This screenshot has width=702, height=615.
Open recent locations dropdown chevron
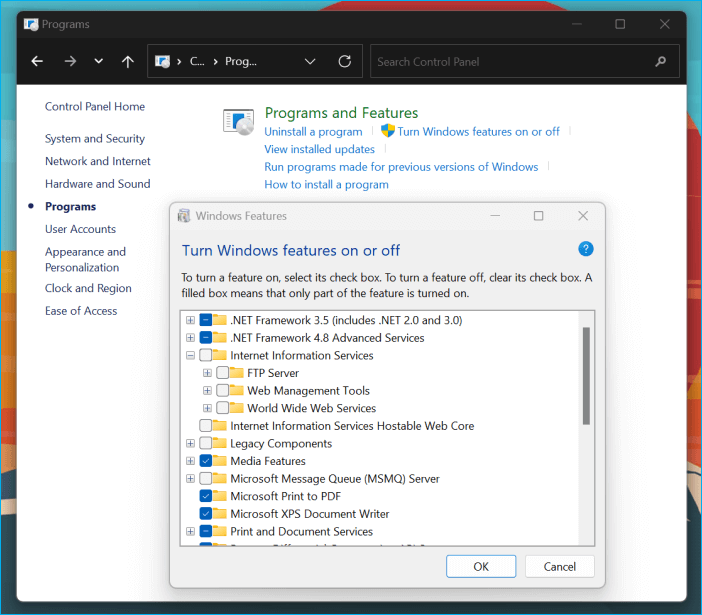[x=98, y=61]
